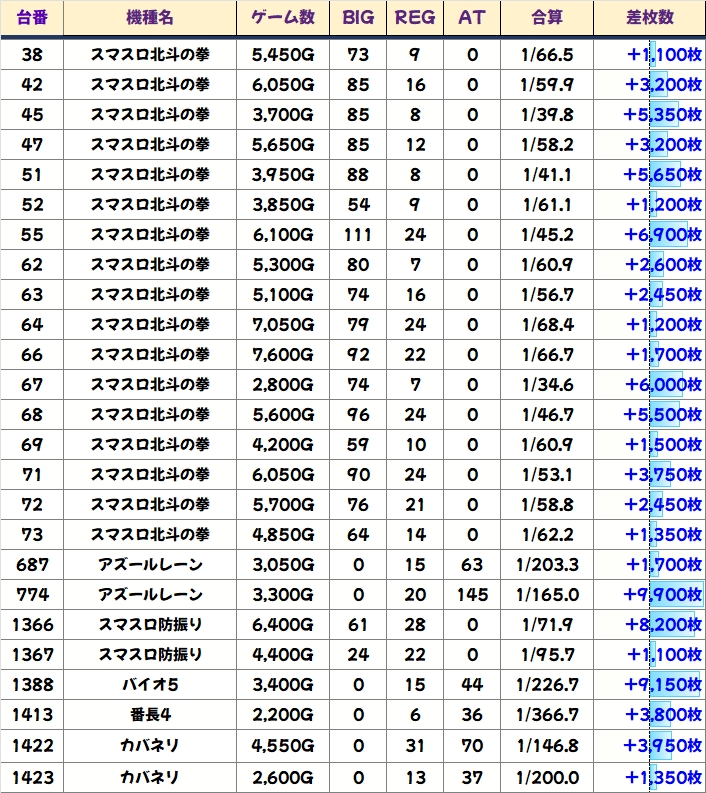Click the ゲーム数 column header

pyautogui.click(x=283, y=18)
